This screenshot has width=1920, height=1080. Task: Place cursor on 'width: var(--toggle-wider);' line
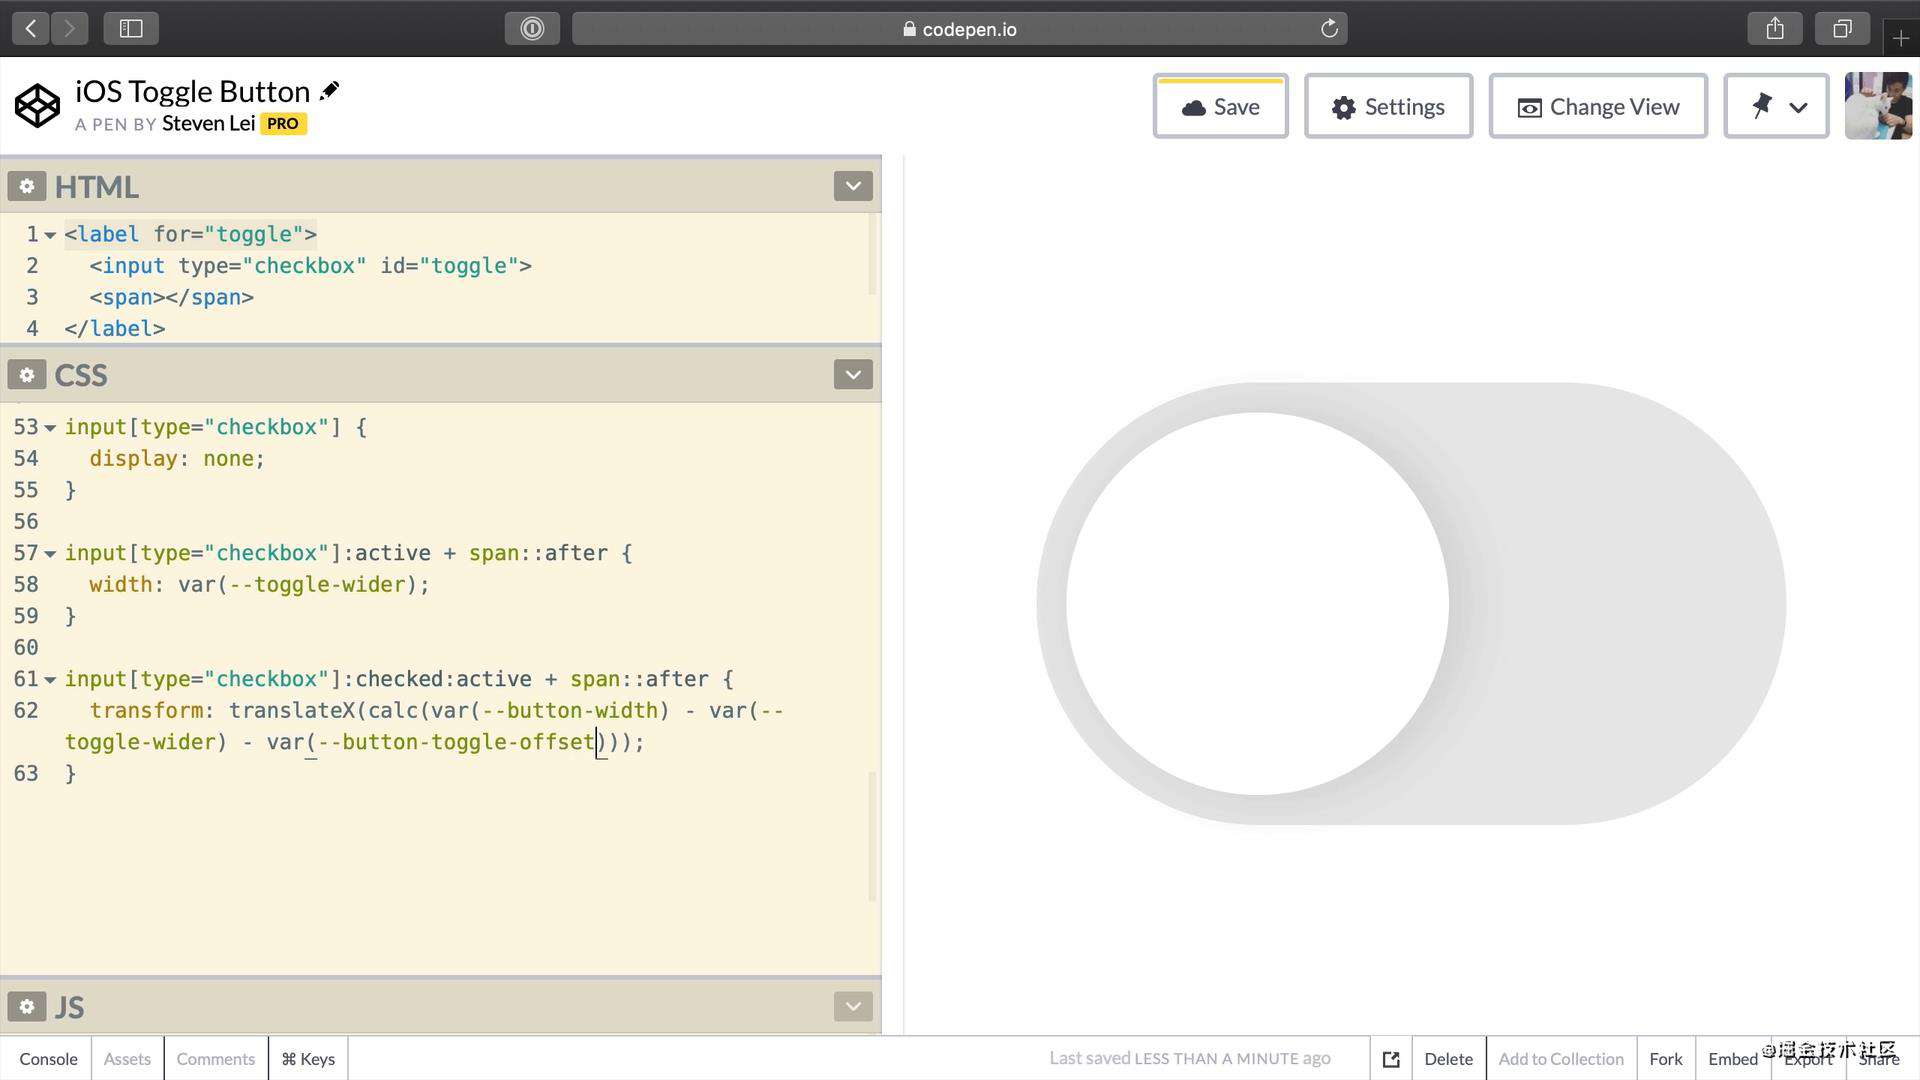pyautogui.click(x=259, y=585)
